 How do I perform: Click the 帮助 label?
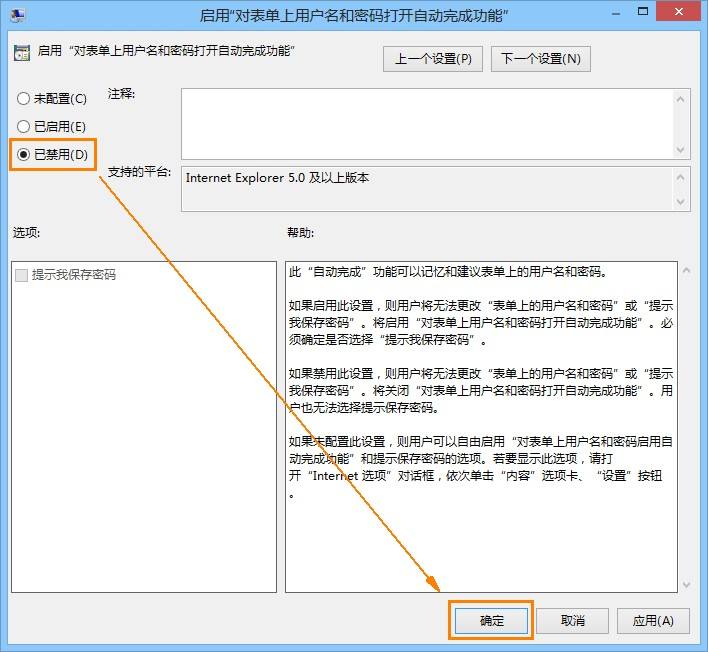[300, 233]
